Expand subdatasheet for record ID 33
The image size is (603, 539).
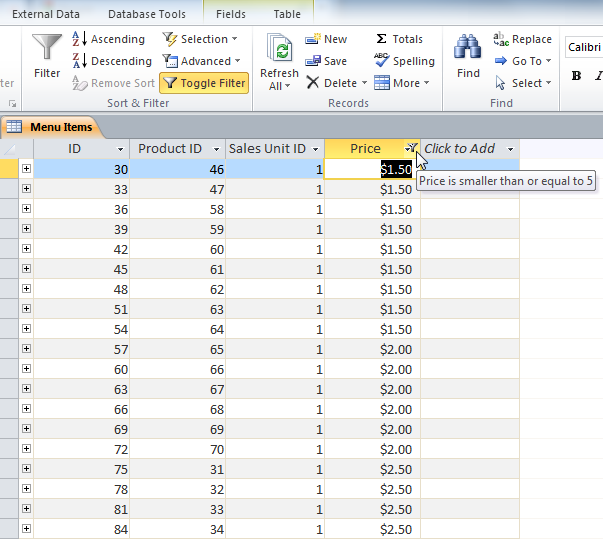coord(26,188)
